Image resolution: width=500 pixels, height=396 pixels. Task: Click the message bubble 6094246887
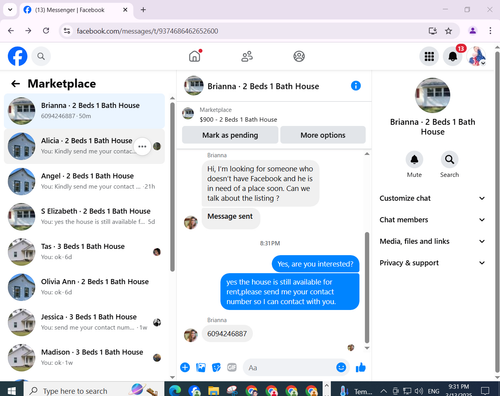227,334
